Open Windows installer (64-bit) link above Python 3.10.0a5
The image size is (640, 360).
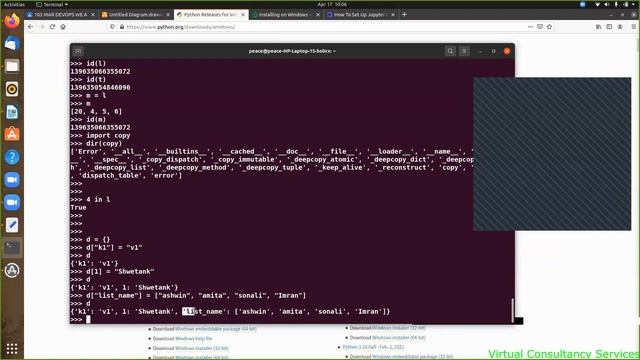click(398, 338)
